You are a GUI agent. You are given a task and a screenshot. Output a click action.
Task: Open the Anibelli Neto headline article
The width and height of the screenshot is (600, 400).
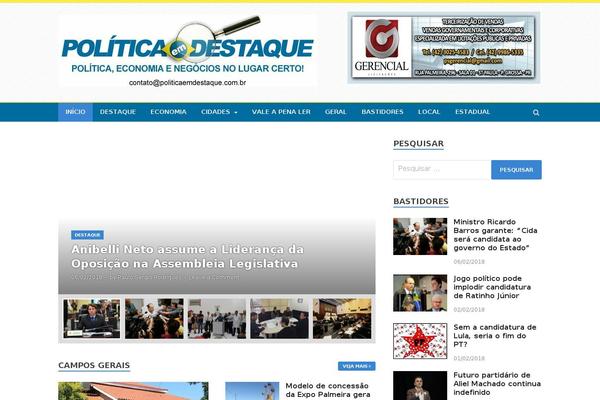point(188,256)
